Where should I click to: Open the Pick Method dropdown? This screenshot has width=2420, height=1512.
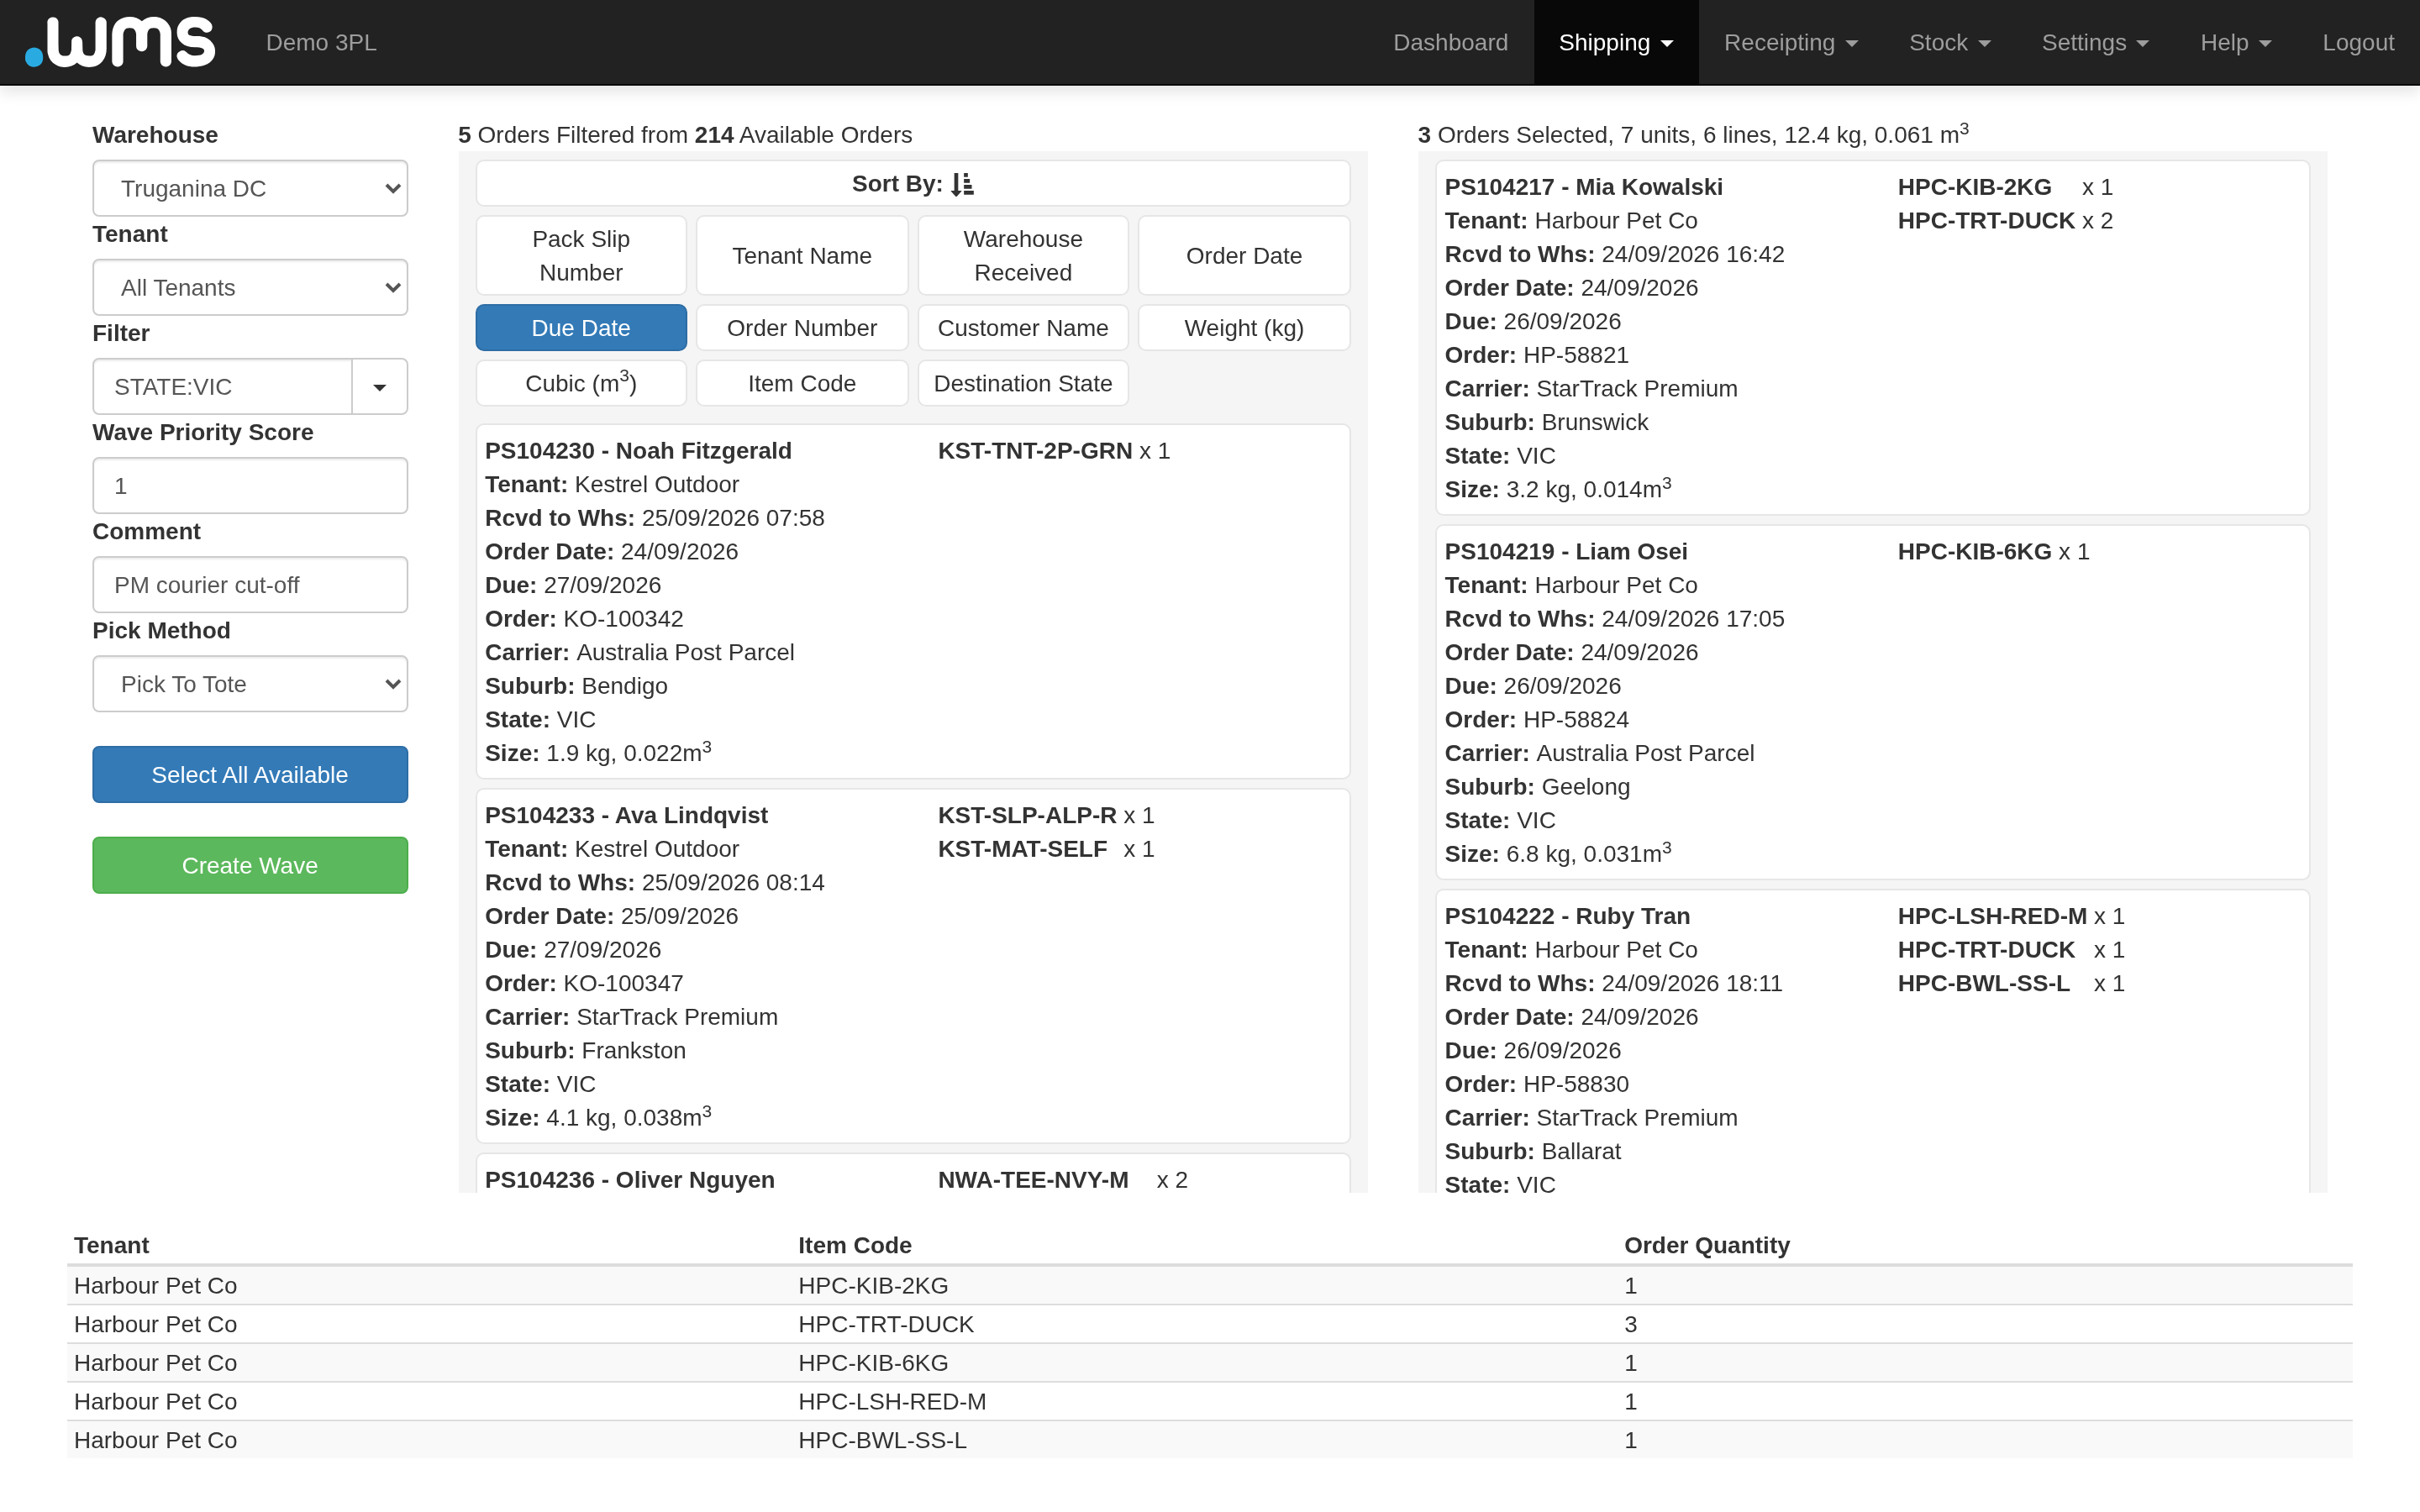tap(250, 684)
